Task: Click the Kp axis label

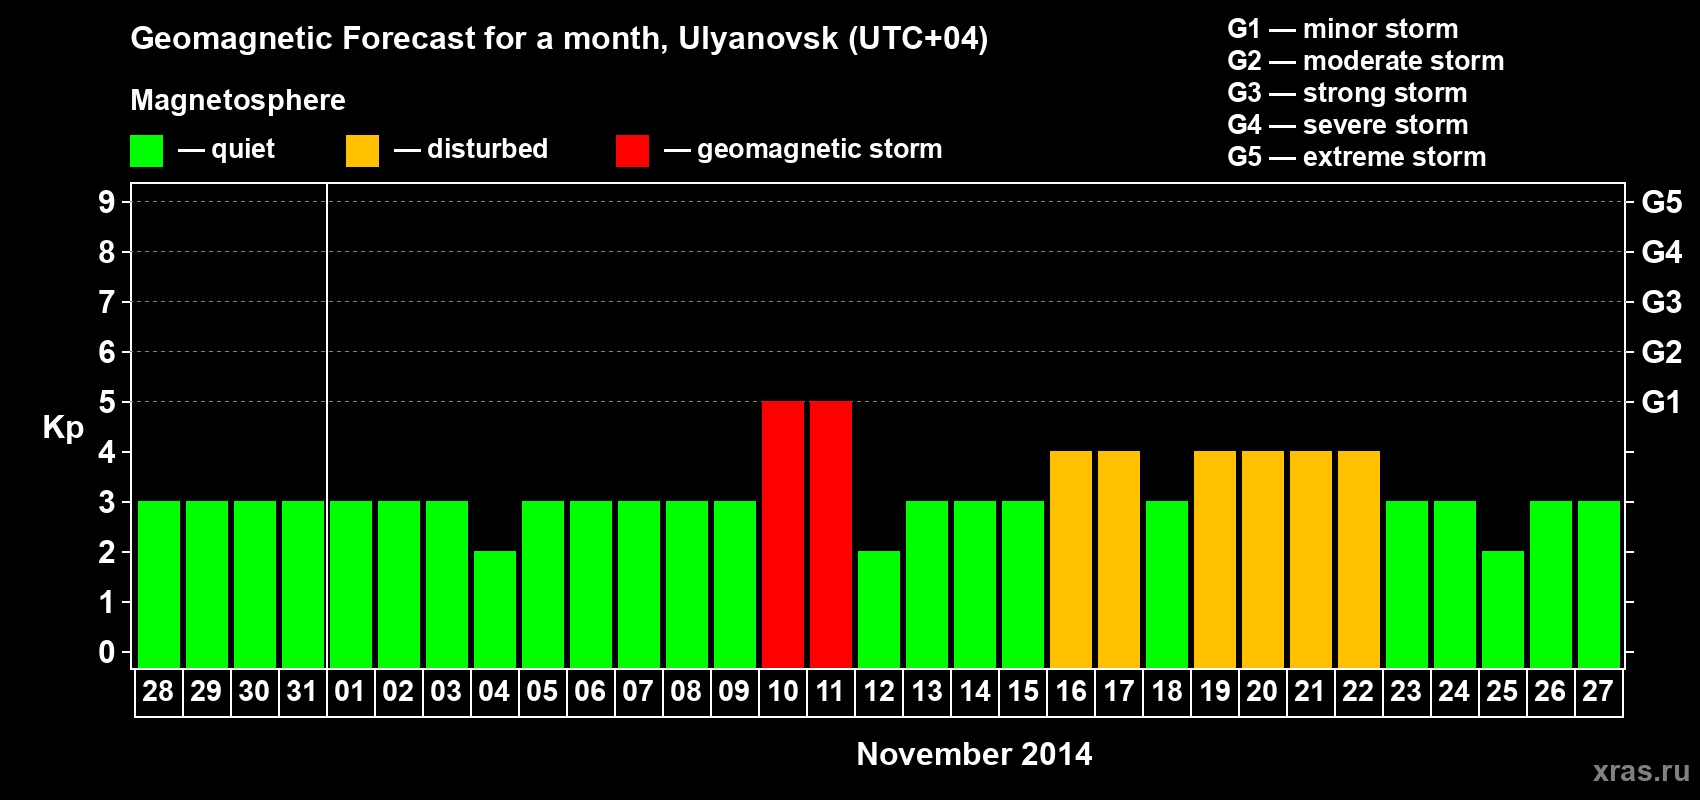Action: [63, 427]
